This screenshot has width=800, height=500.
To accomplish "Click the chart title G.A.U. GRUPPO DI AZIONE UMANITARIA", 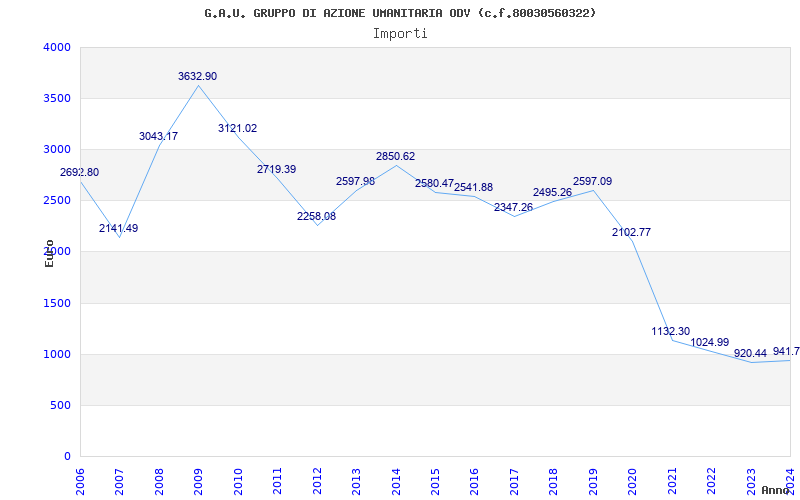I will pos(400,13).
